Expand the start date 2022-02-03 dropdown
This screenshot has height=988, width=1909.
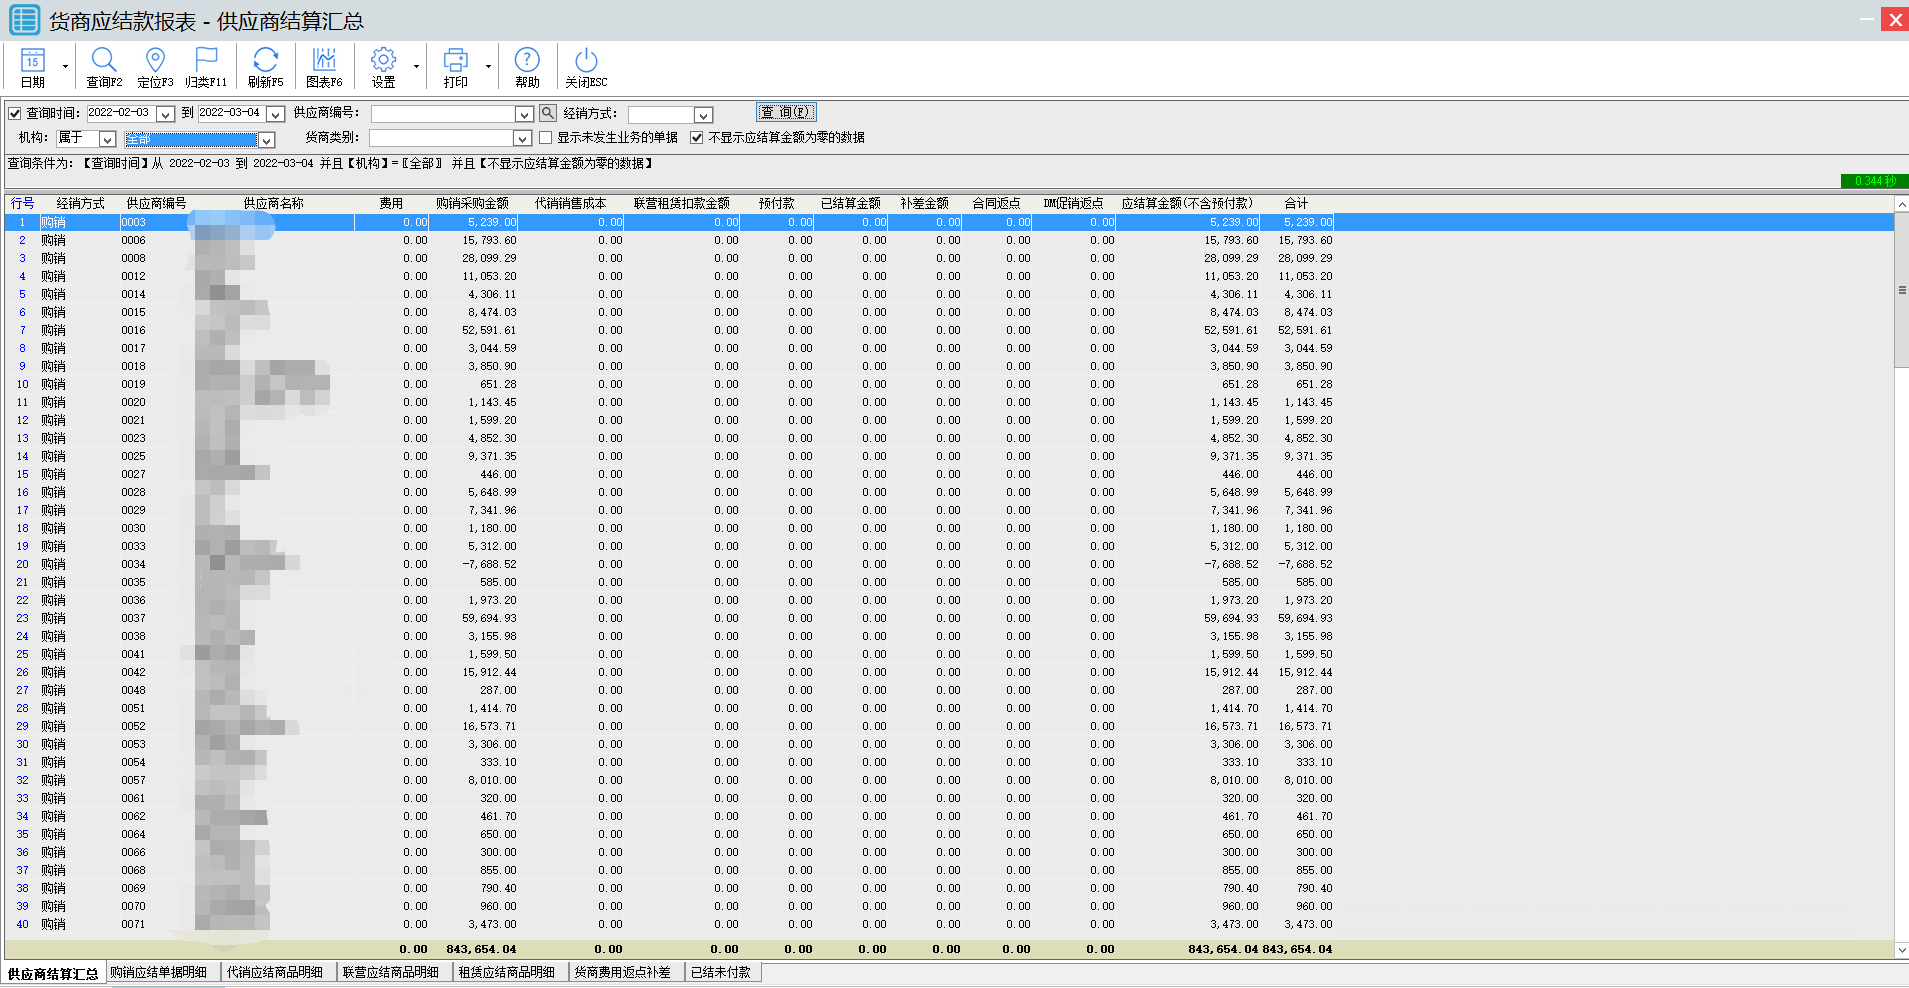click(x=166, y=115)
